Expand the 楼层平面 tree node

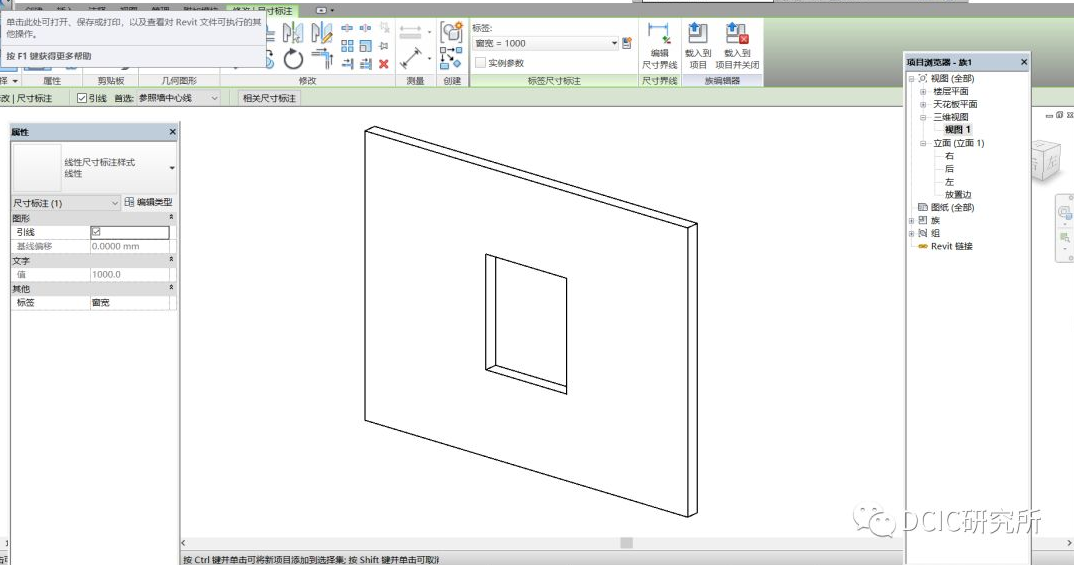923,91
